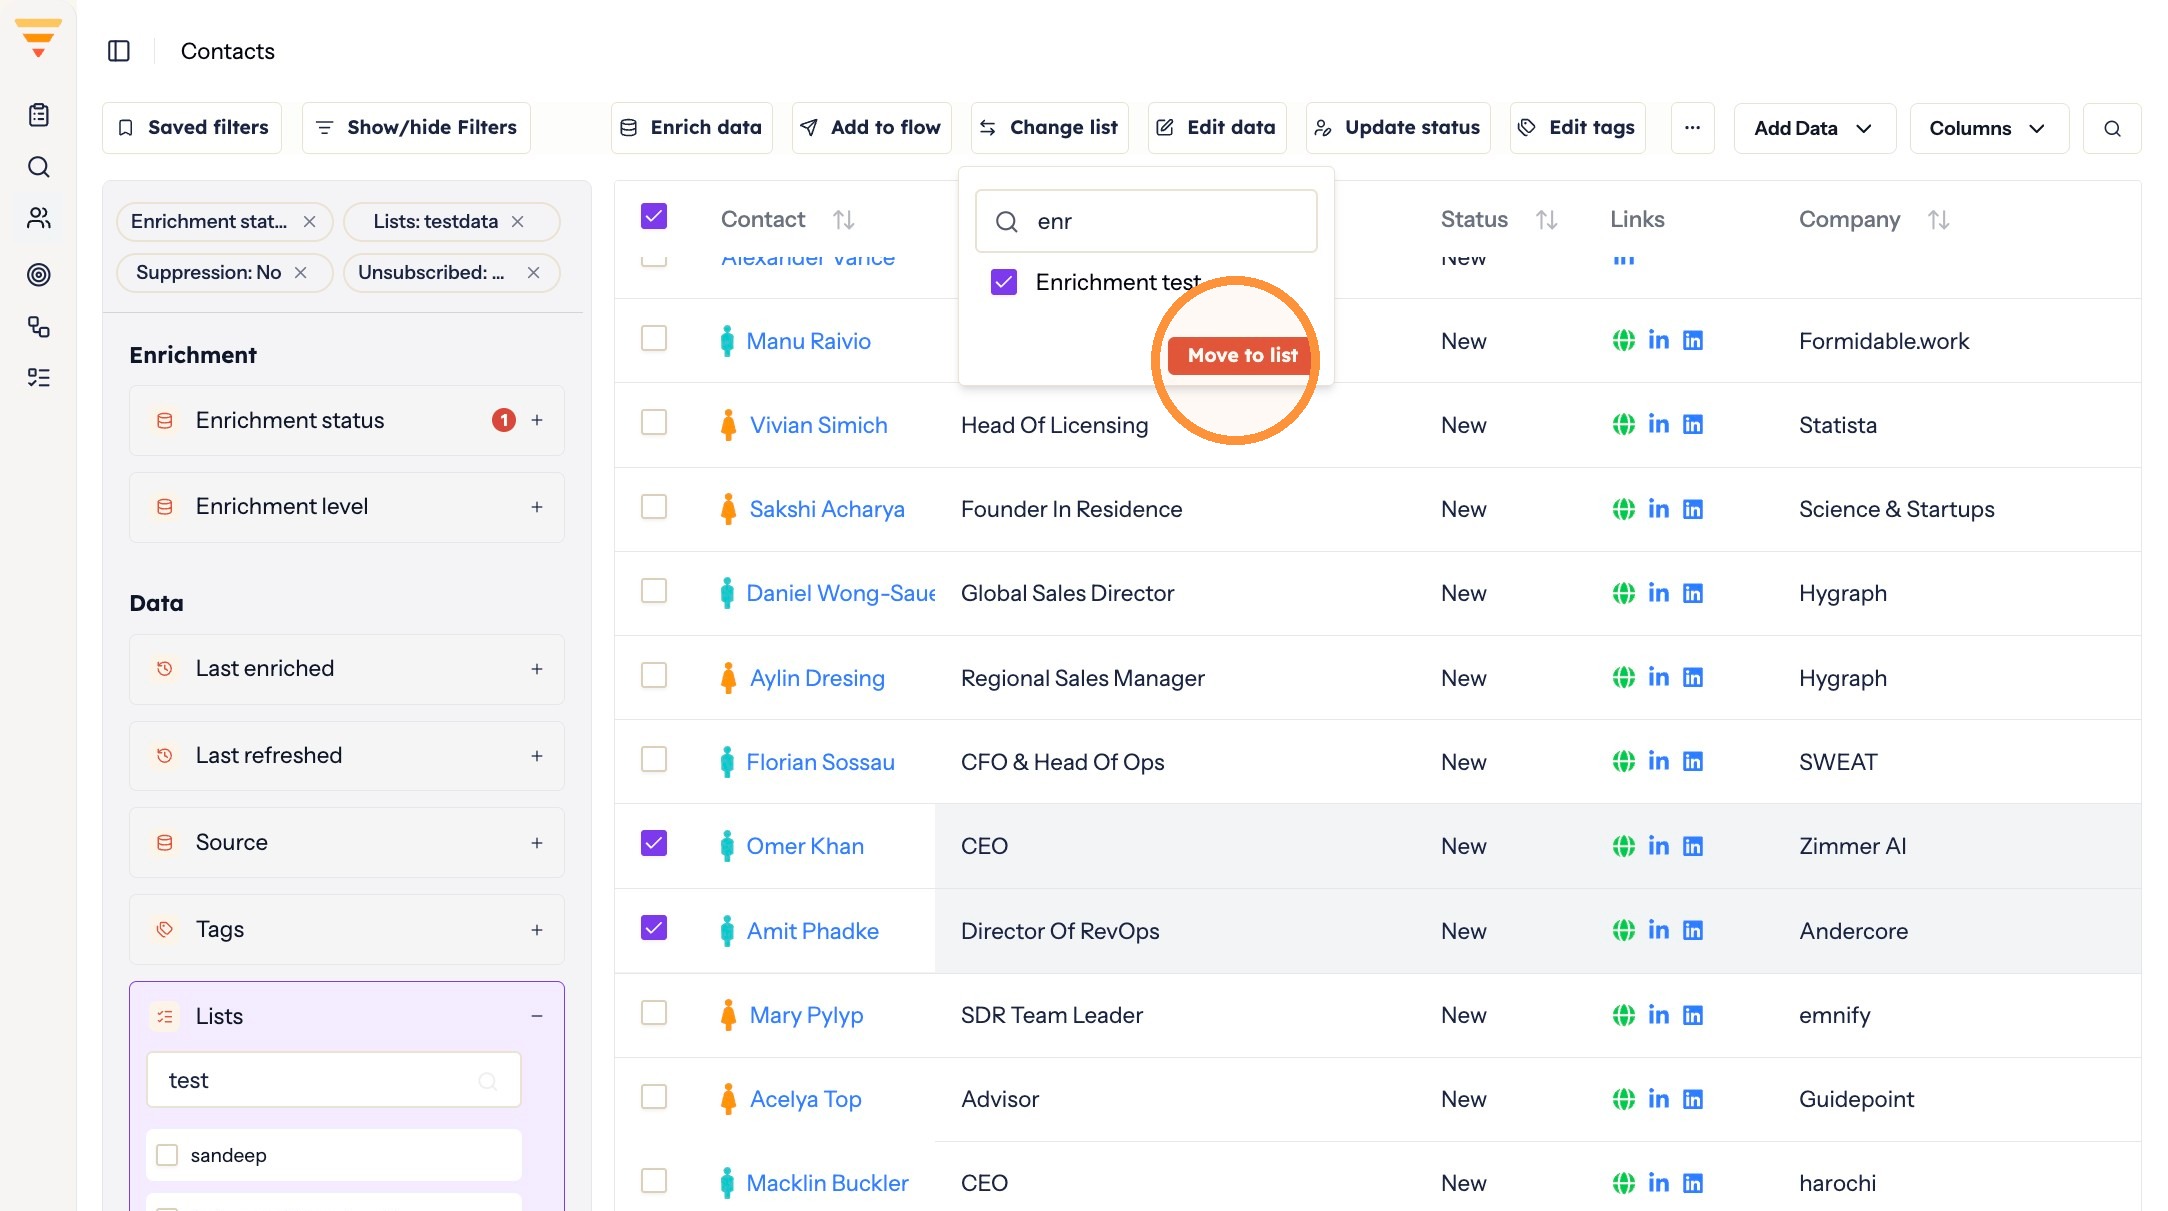
Task: Open Manu Raivio's website globe icon
Action: [1623, 341]
